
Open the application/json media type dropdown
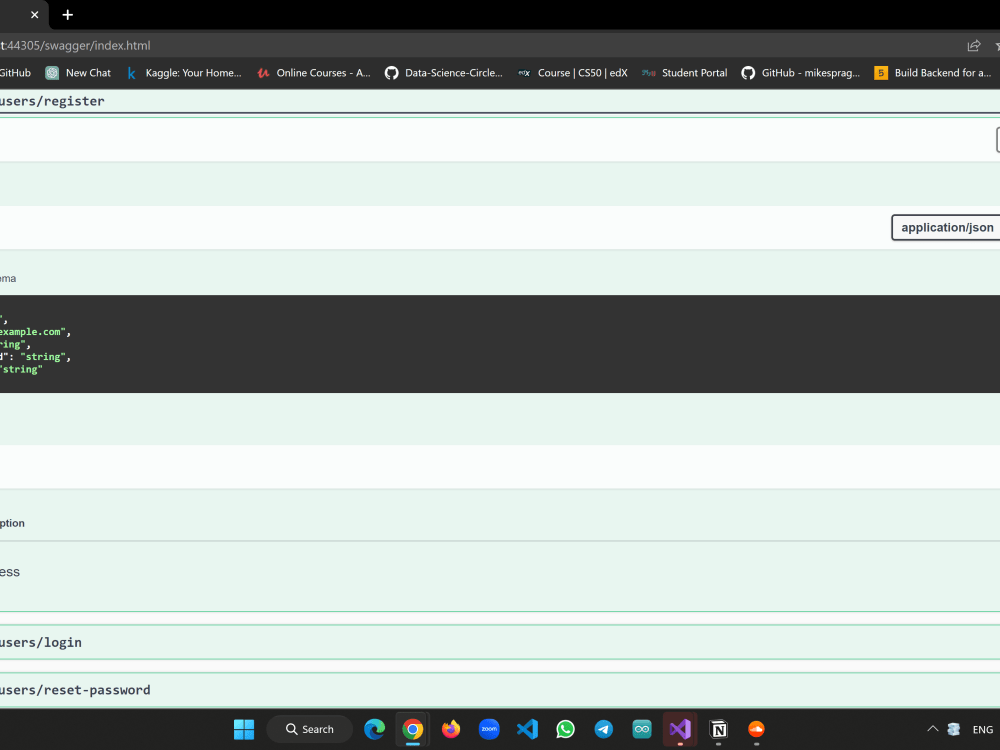coord(945,227)
